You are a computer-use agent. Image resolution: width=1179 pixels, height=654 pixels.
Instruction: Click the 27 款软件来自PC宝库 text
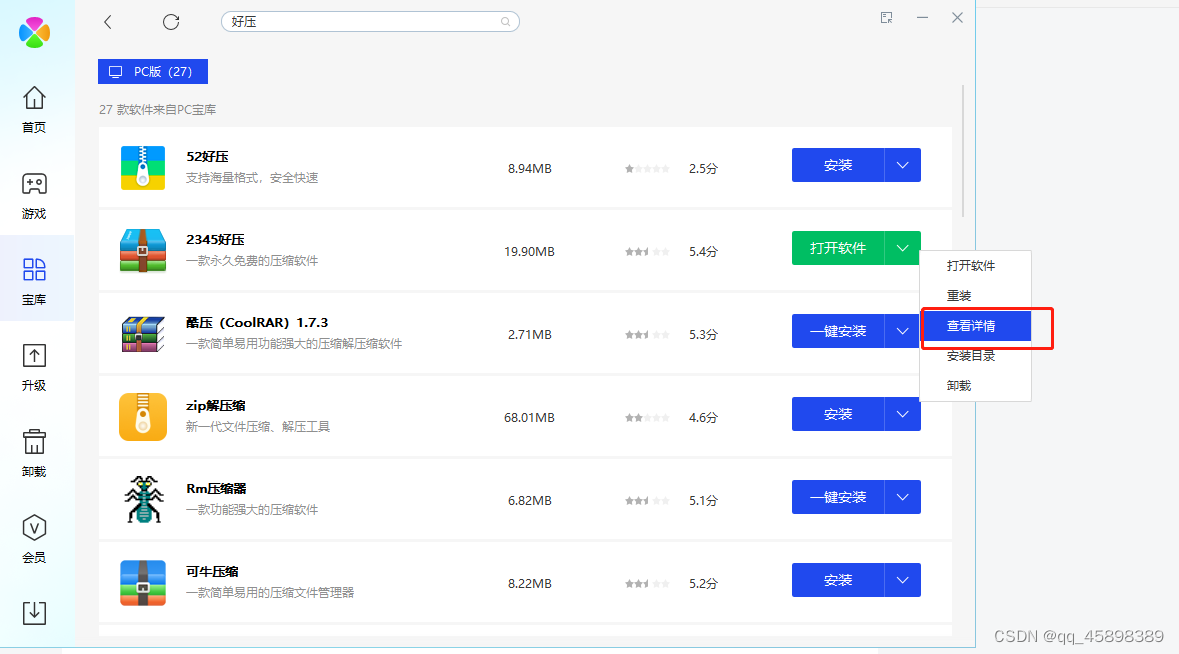pos(158,110)
